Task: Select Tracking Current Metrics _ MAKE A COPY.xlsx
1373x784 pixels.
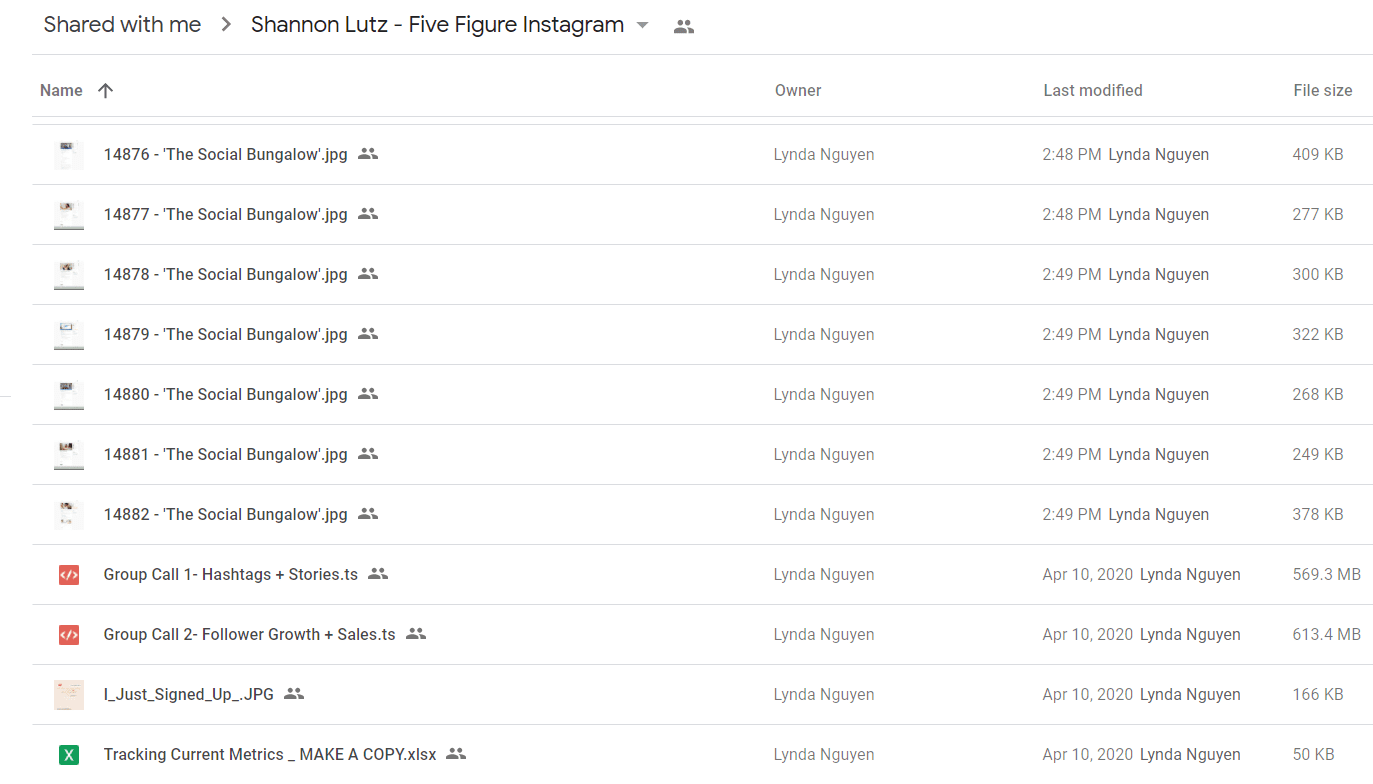Action: [702, 755]
